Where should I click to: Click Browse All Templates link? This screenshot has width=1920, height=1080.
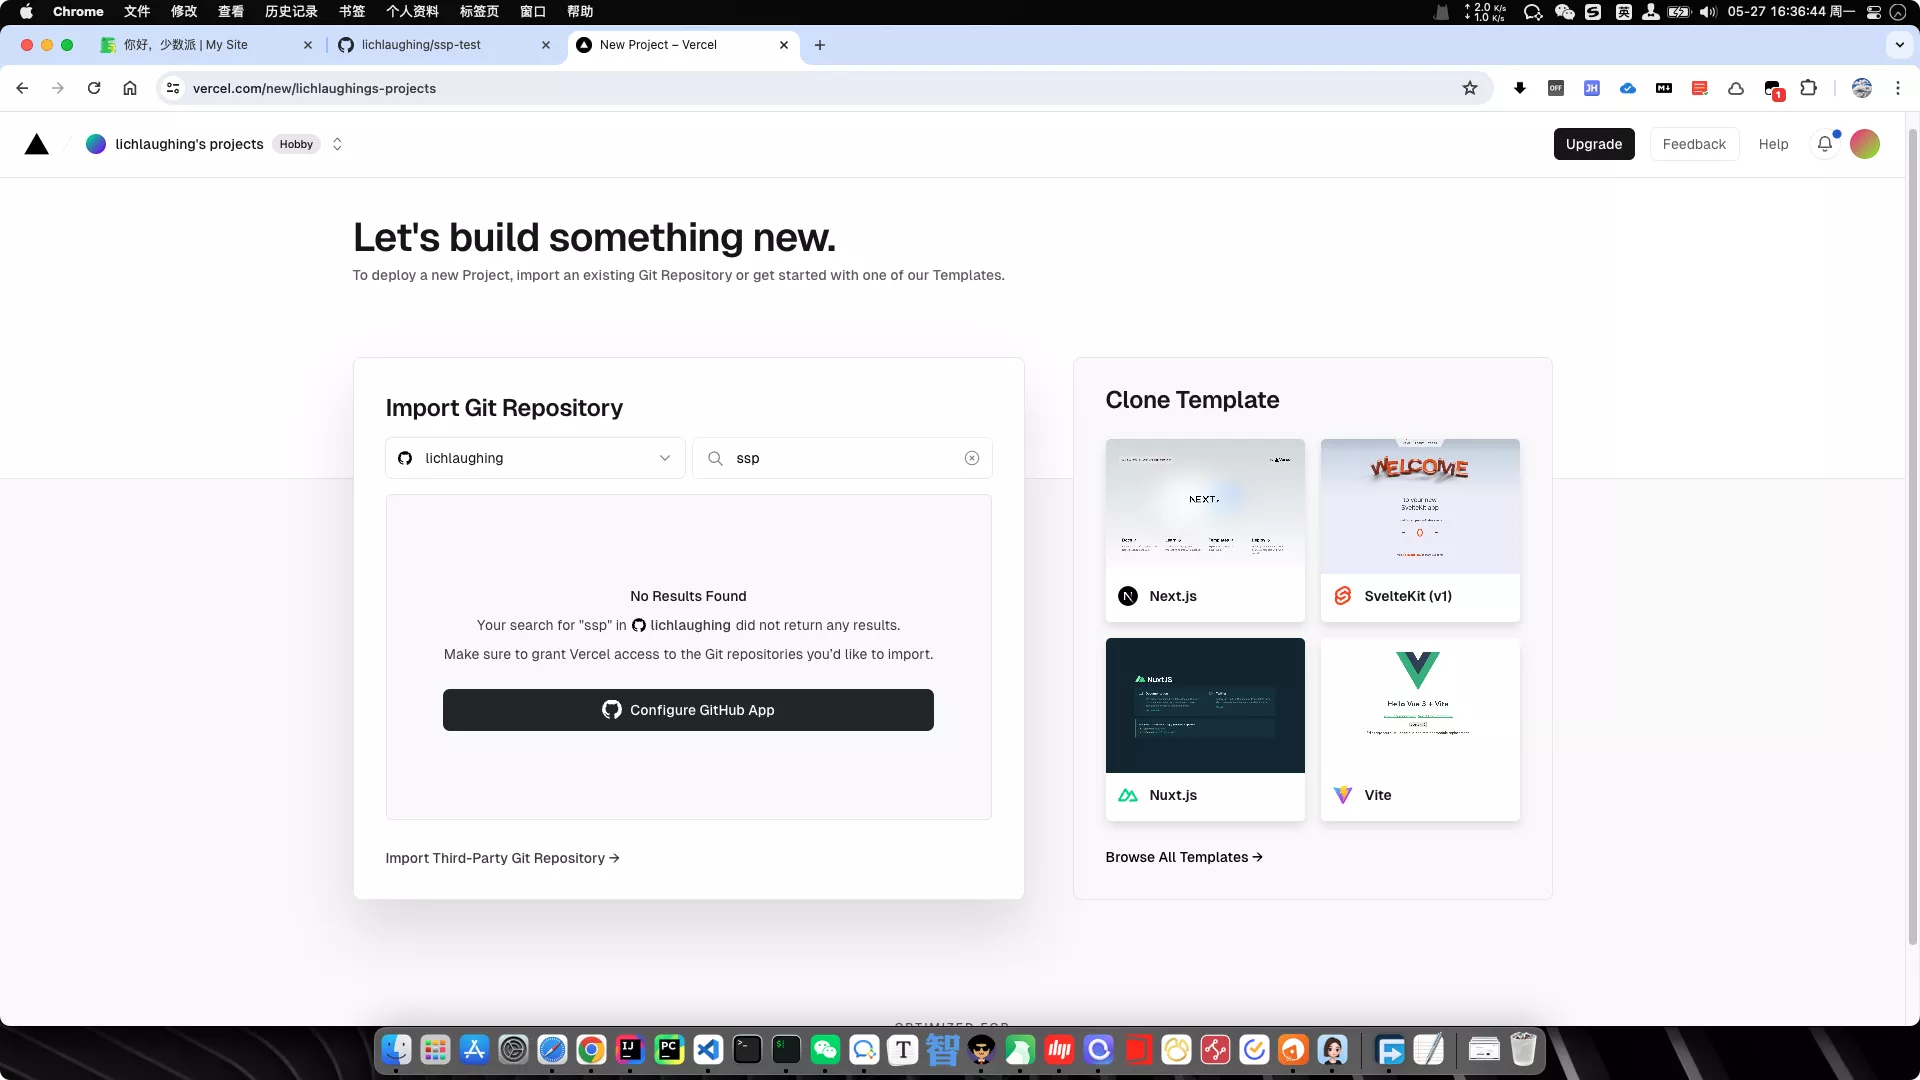1183,857
